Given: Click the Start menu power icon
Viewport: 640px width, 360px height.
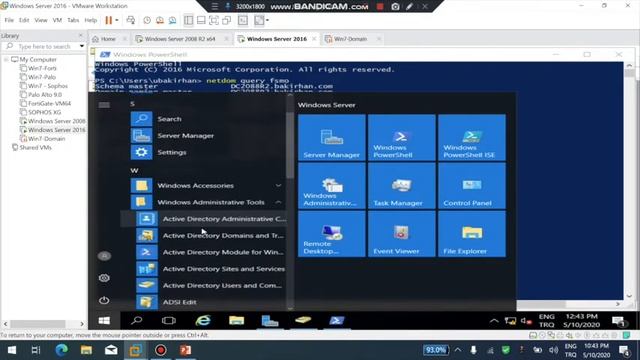Looking at the screenshot, I should tap(104, 300).
